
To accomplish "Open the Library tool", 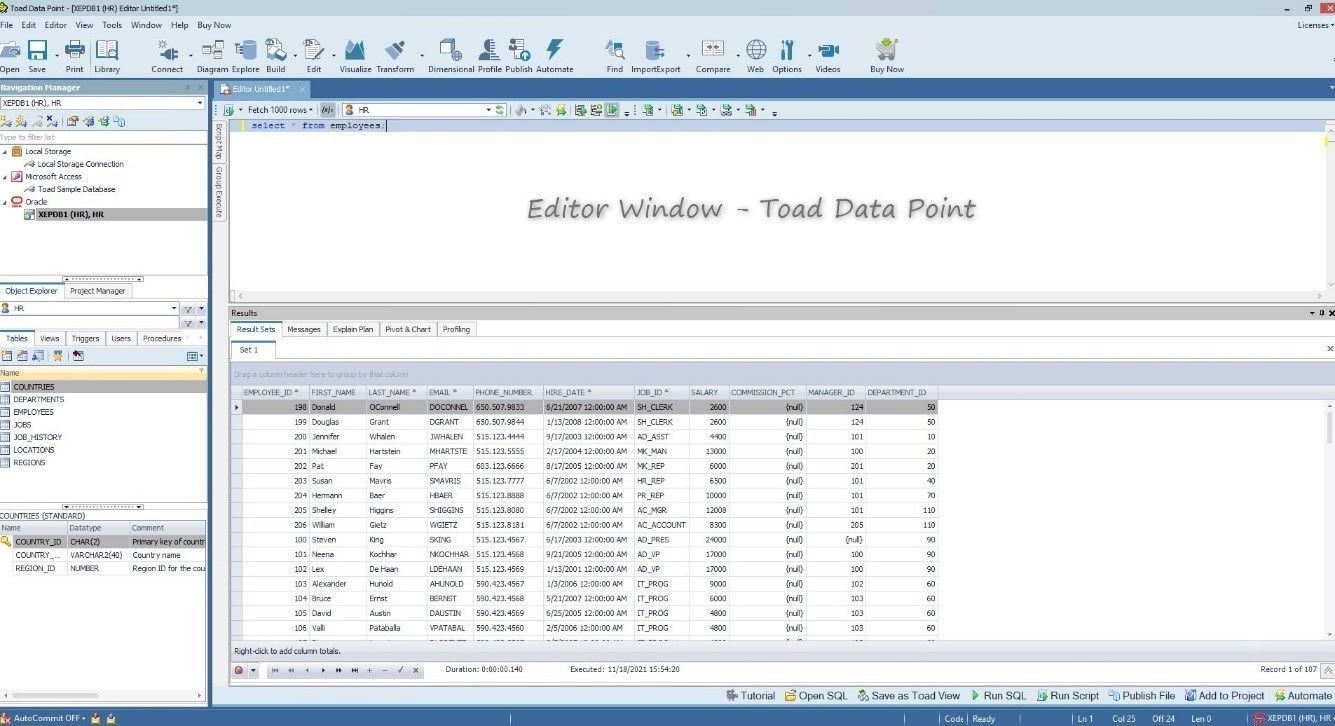I will [x=107, y=55].
